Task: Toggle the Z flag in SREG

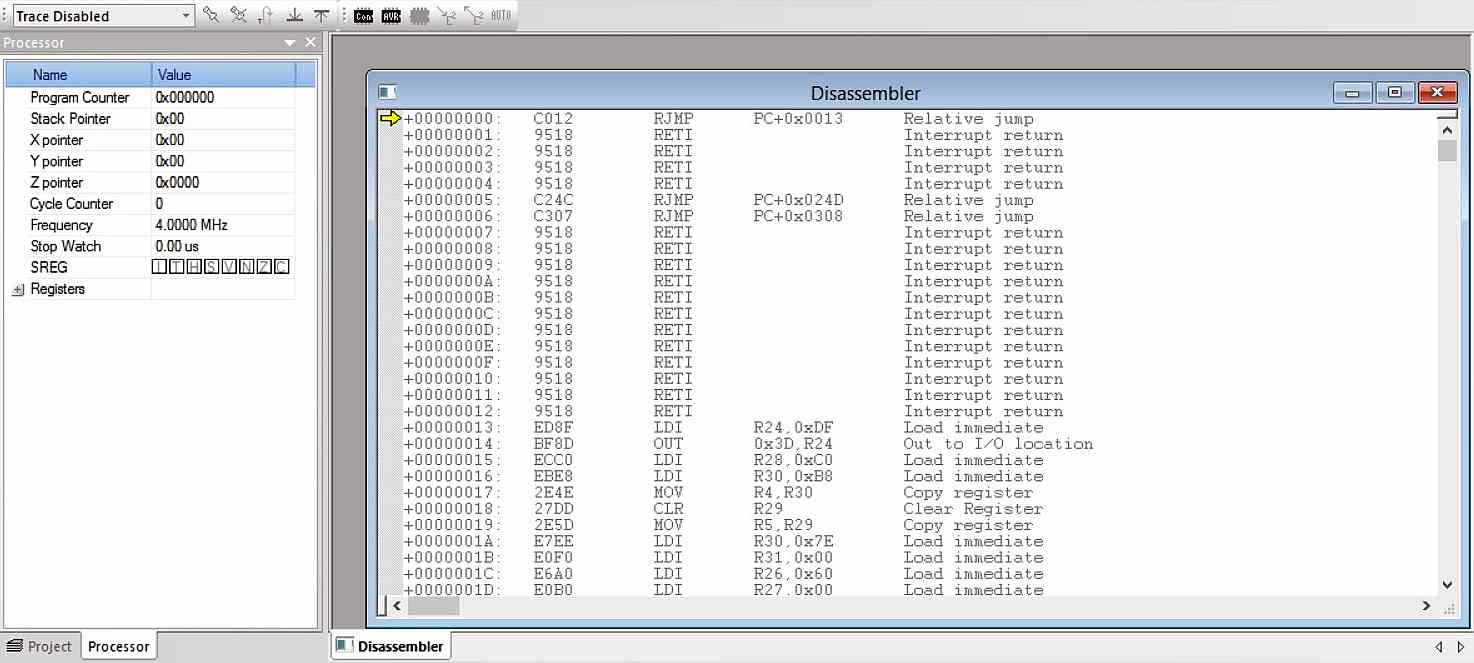Action: [264, 267]
